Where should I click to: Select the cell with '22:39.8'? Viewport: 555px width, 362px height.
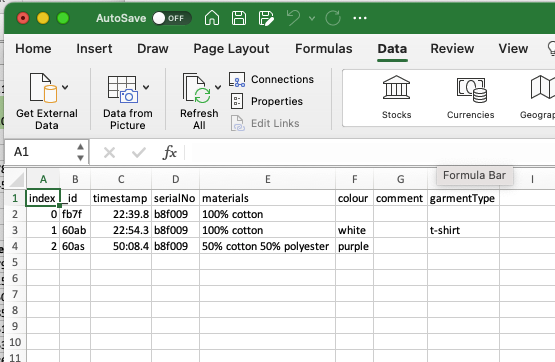coord(121,214)
